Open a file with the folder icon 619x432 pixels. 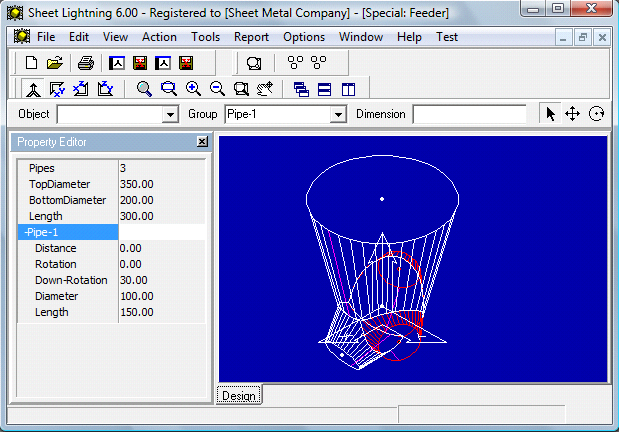[54, 63]
